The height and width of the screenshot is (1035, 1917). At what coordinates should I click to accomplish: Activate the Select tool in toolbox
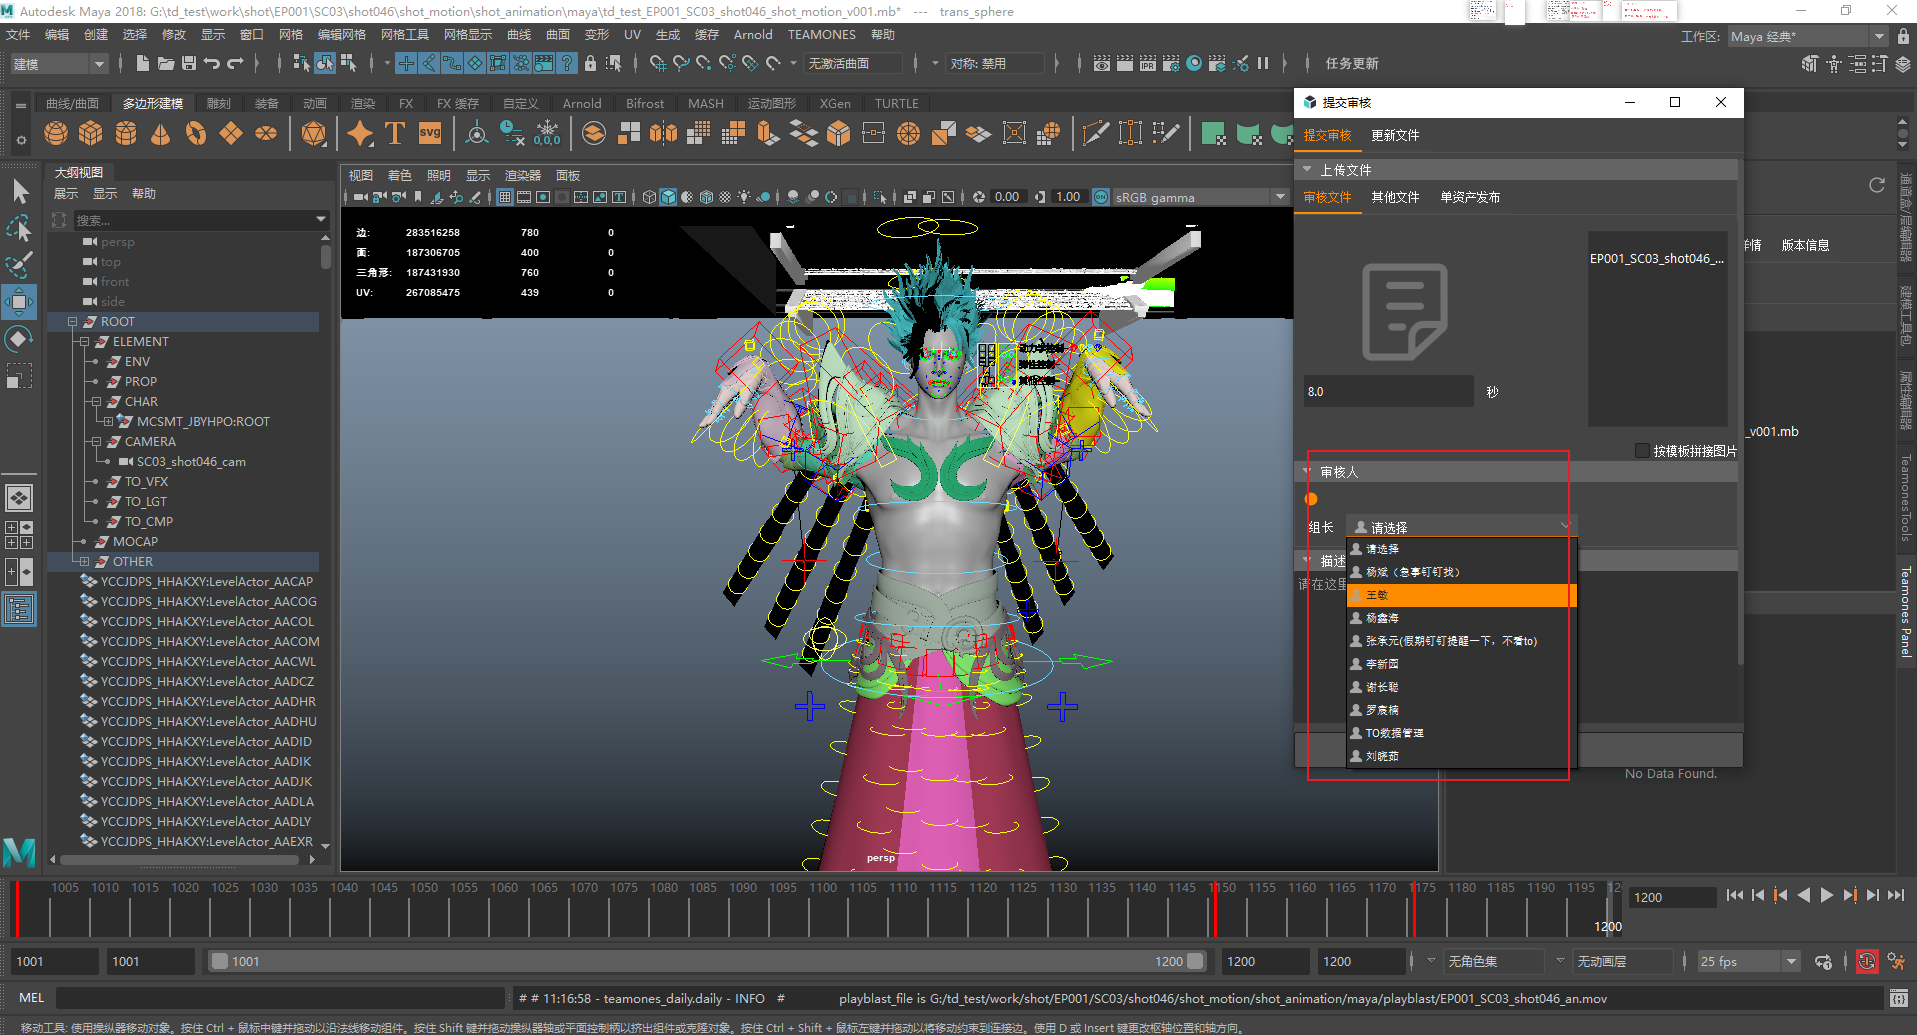click(20, 191)
